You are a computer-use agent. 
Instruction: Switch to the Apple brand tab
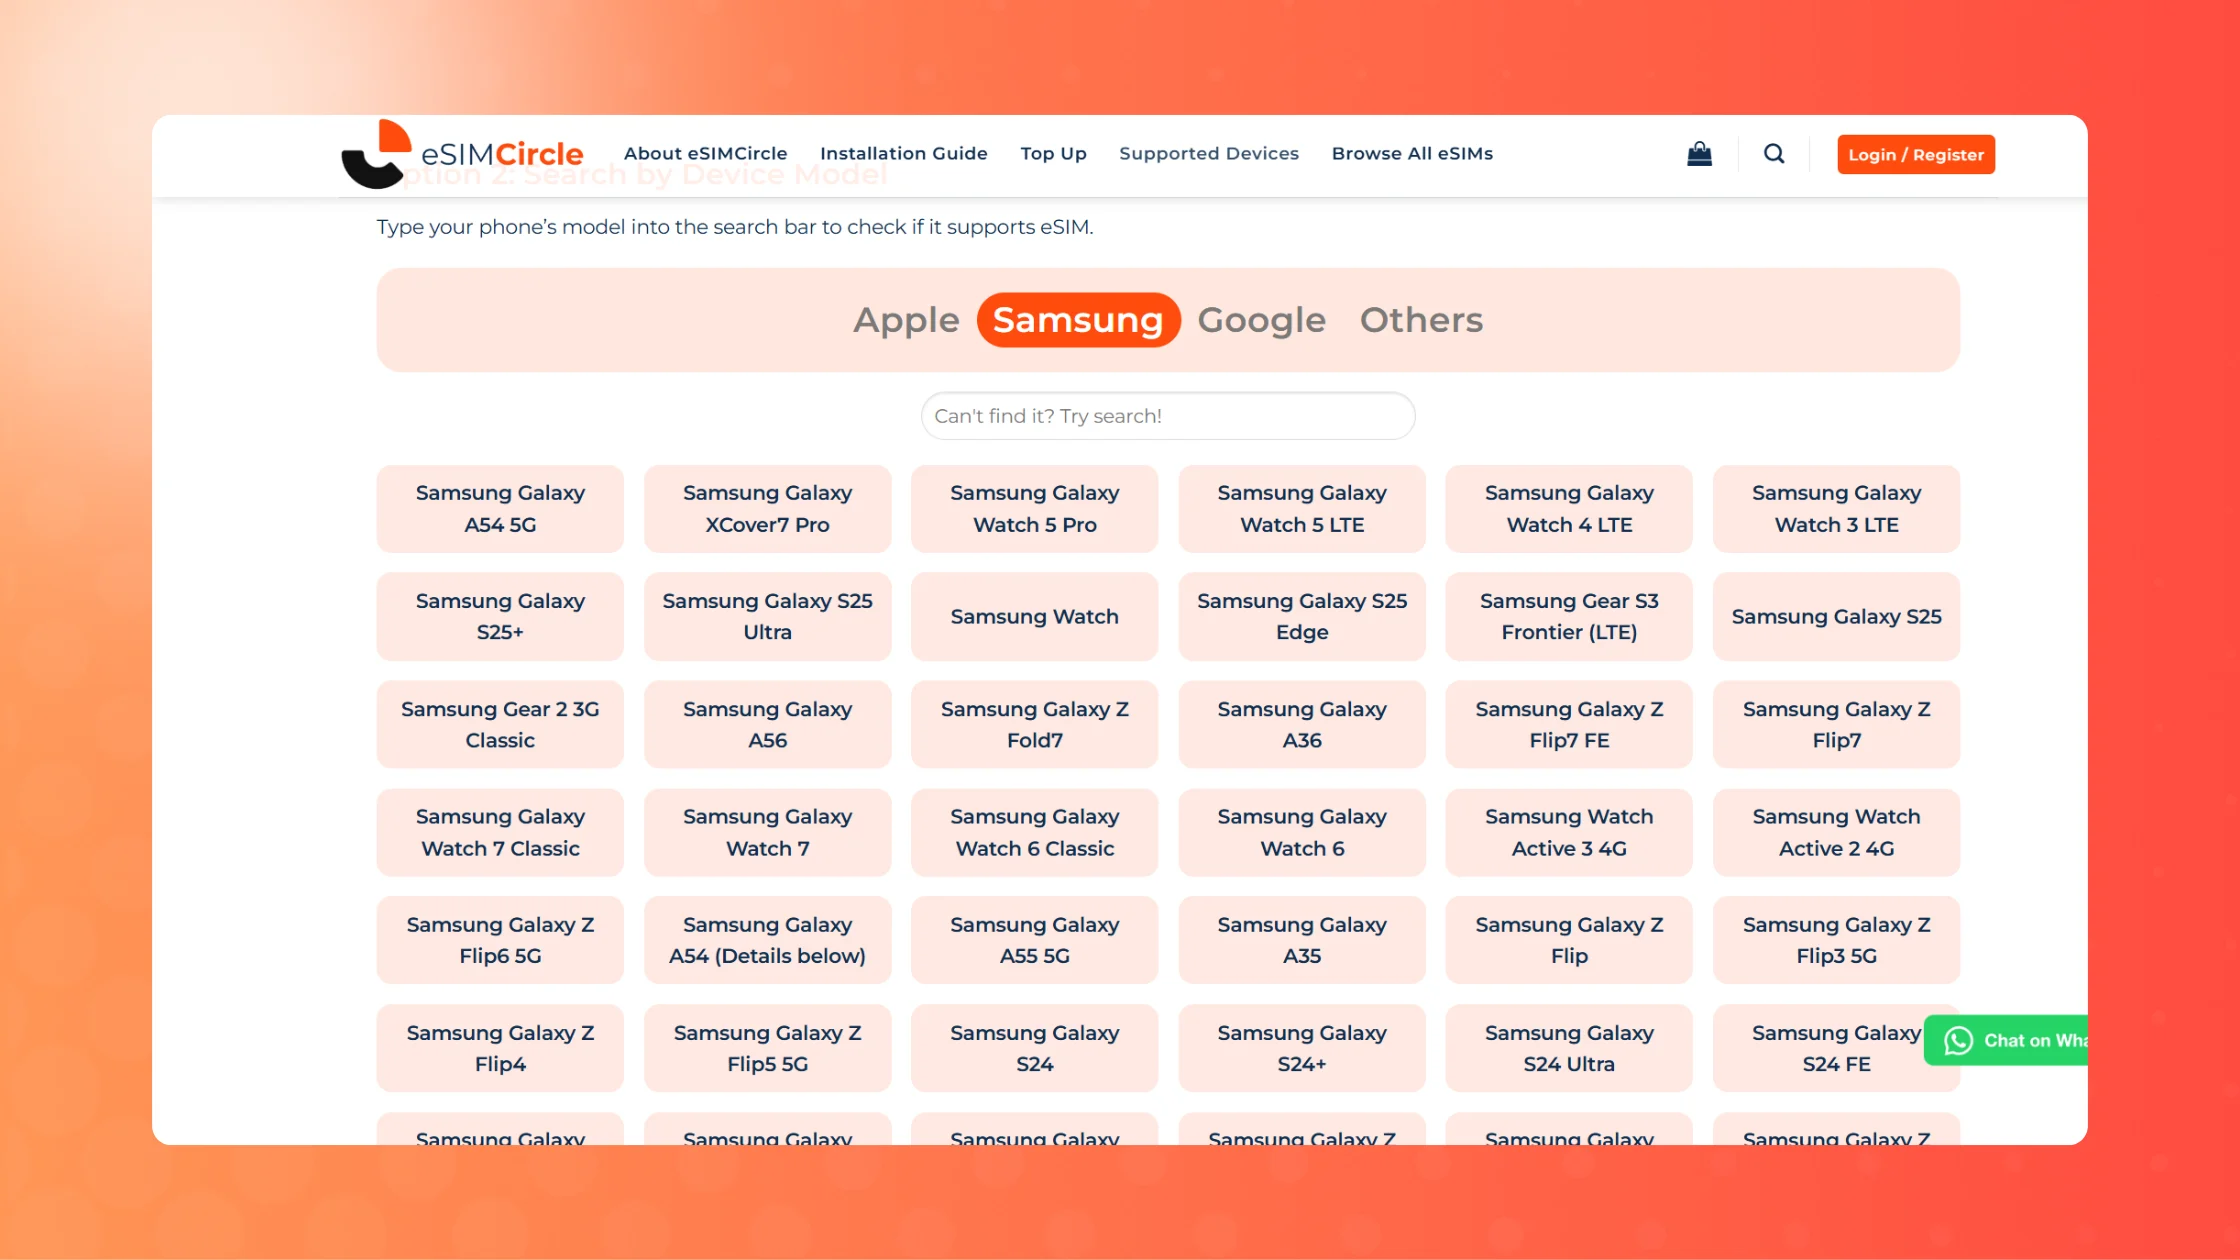click(906, 320)
